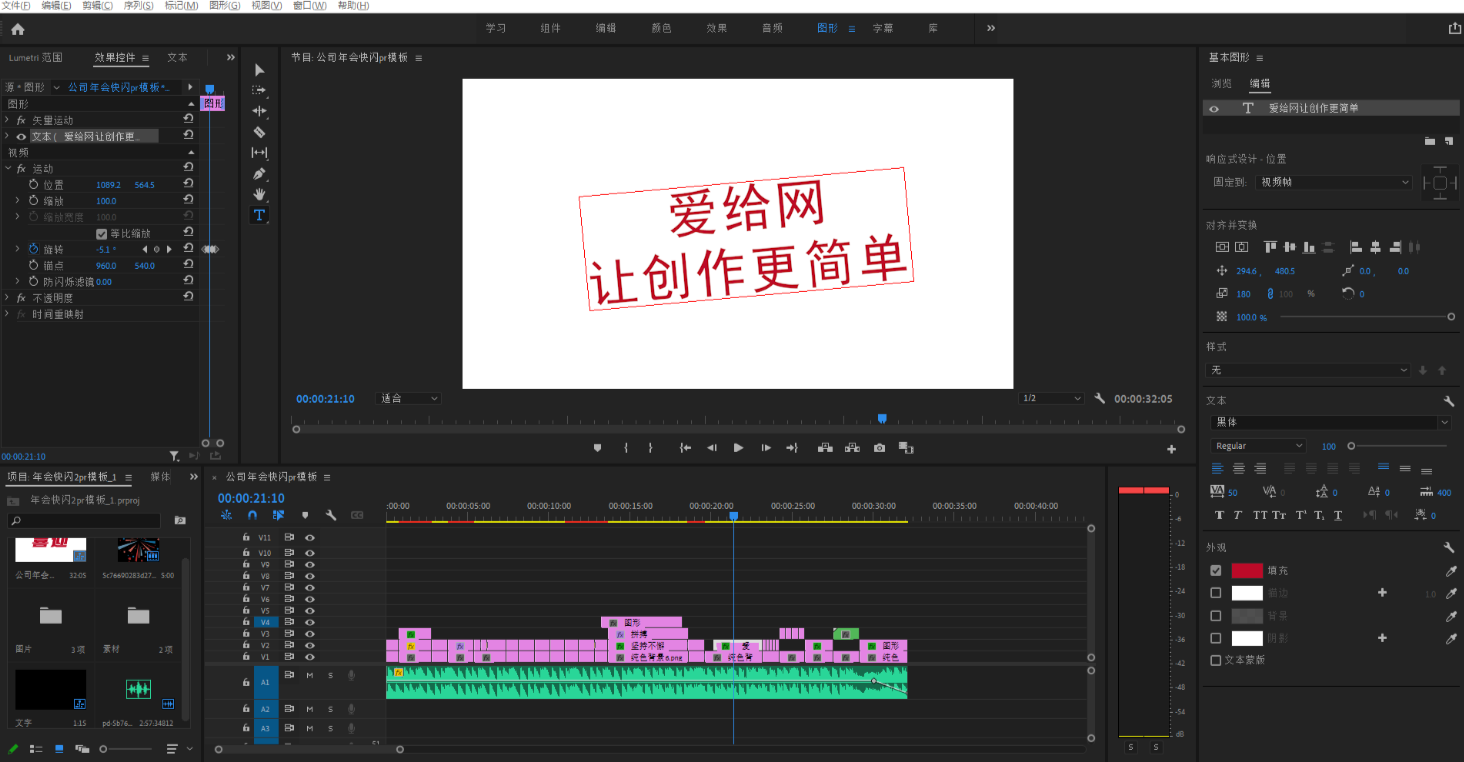Viewport: 1464px width, 762px height.
Task: Apply faux italic text style
Action: click(1237, 515)
